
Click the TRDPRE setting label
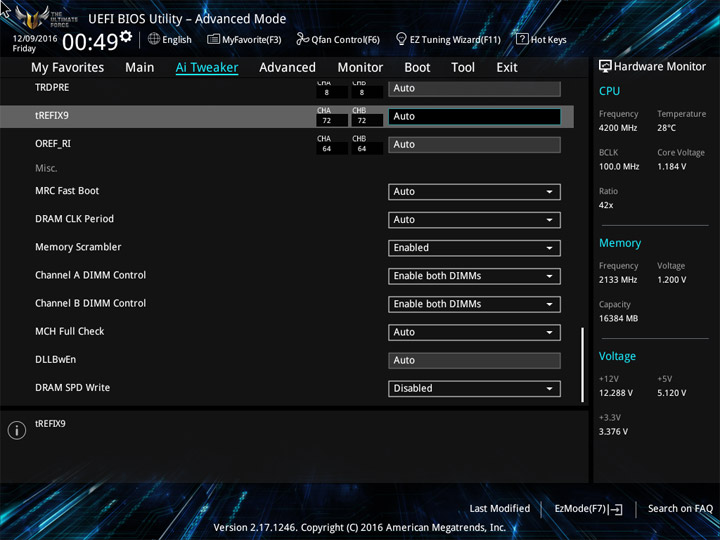(x=52, y=87)
